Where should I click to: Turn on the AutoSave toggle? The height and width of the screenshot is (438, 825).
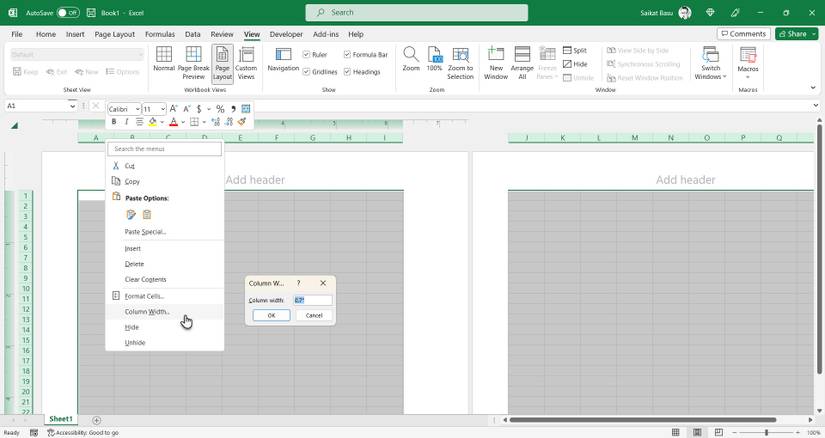67,13
